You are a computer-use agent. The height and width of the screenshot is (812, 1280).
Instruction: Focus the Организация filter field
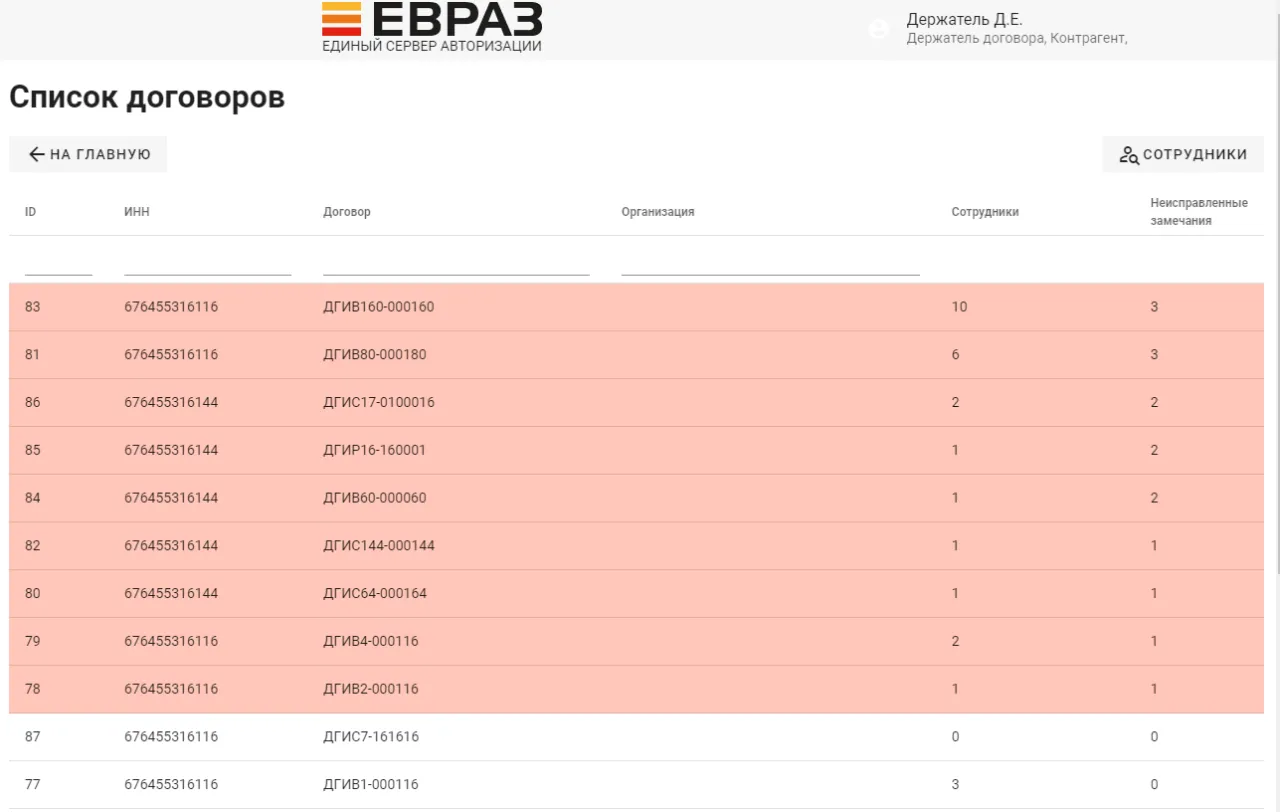[x=770, y=264]
